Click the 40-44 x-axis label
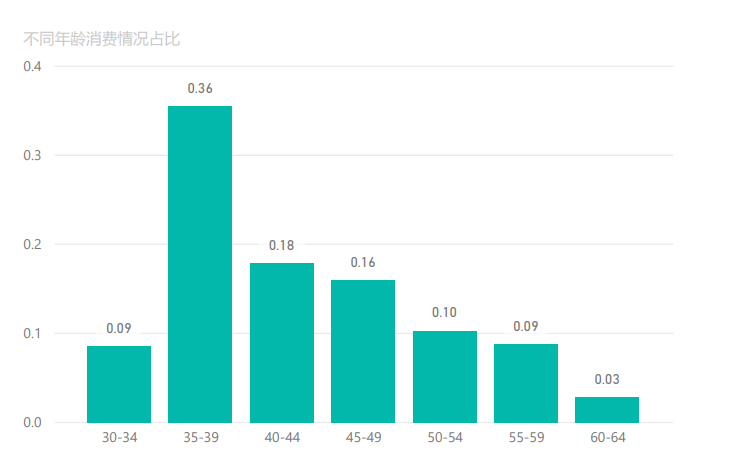 coord(282,438)
